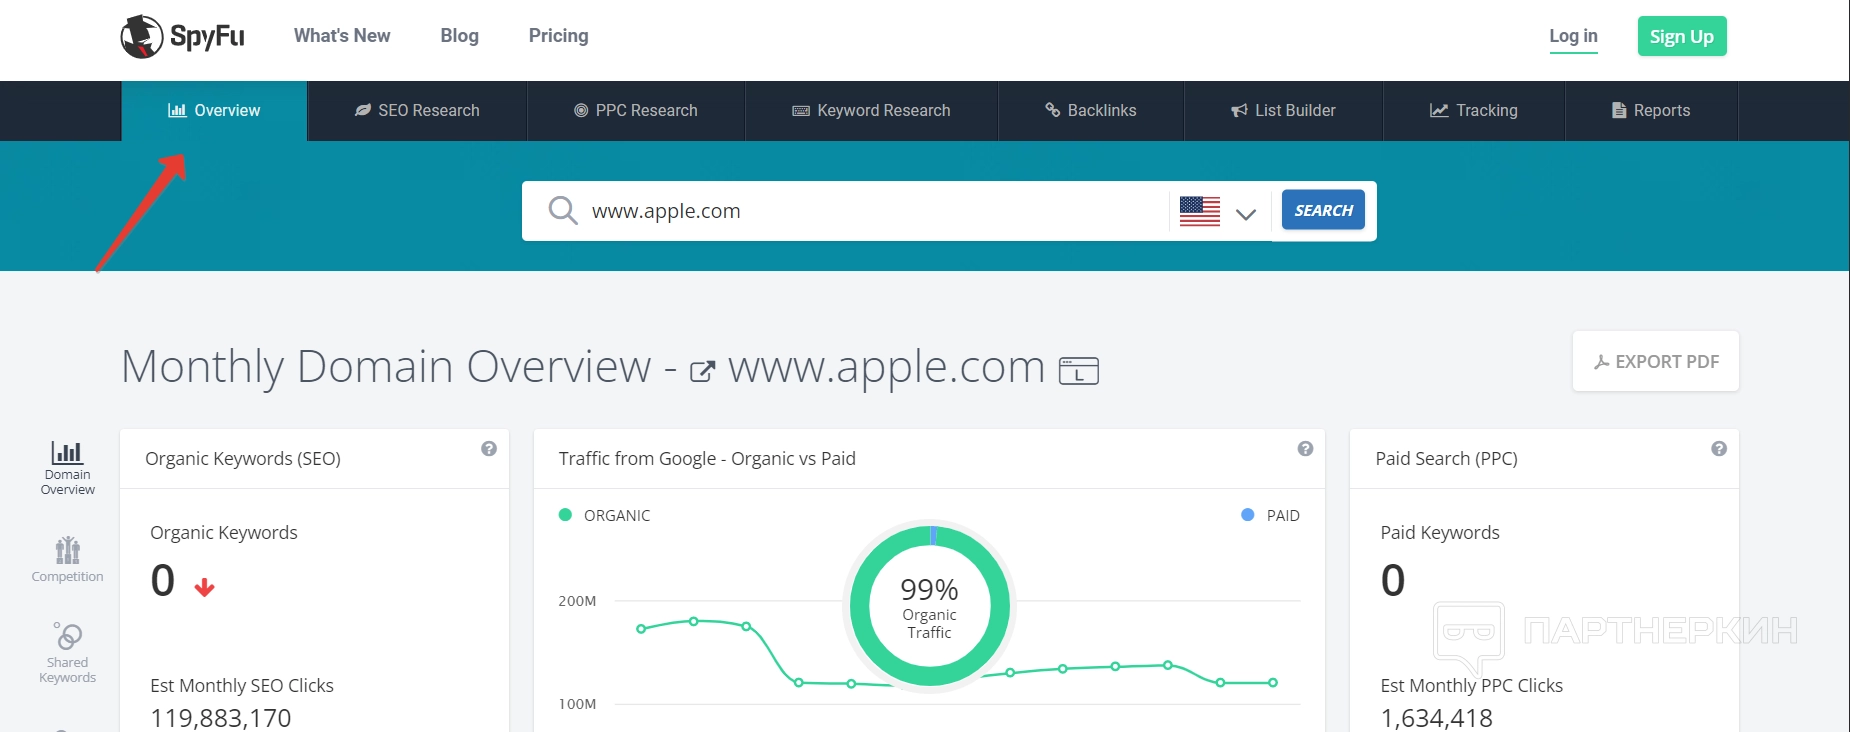Go to the Backlinks tab
This screenshot has width=1850, height=732.
coord(1091,111)
